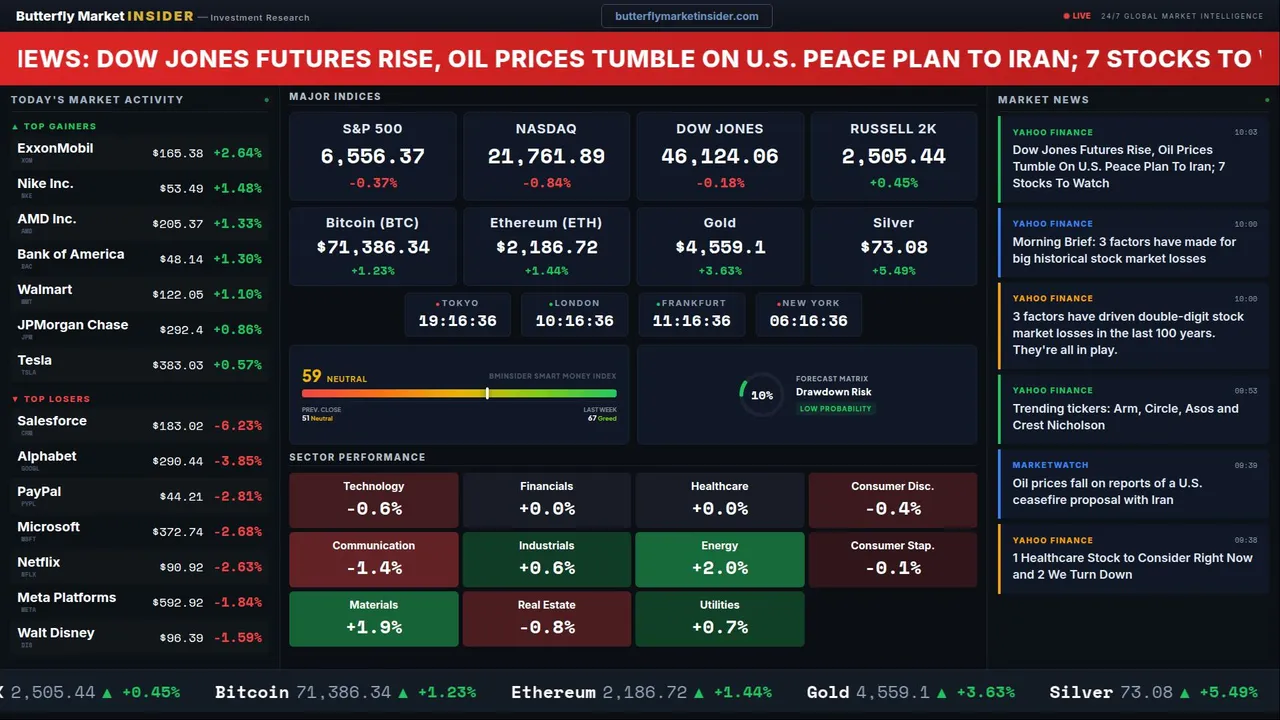The height and width of the screenshot is (720, 1280).
Task: Click the butterflymarketinsider.com address field
Action: (x=687, y=16)
